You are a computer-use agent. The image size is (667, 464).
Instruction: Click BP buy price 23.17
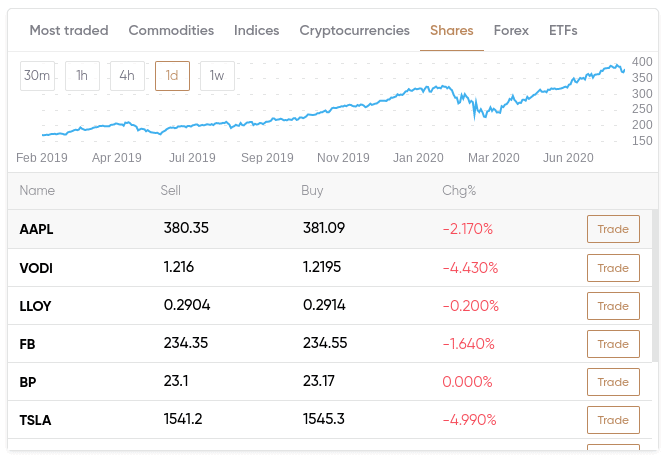tap(319, 381)
